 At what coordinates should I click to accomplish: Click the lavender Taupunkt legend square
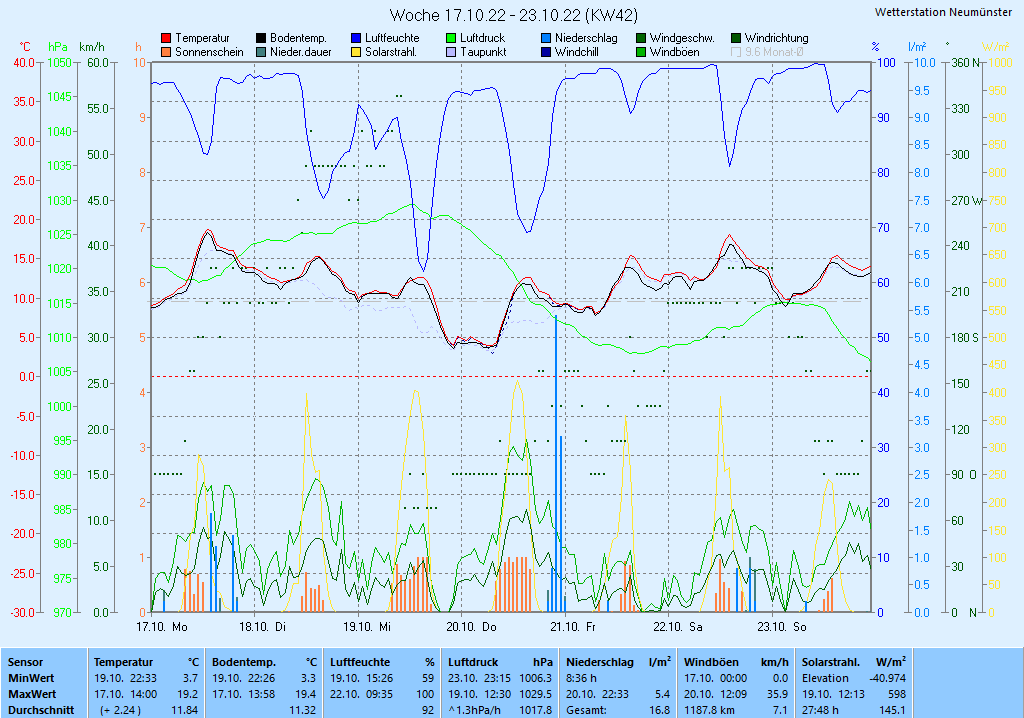451,52
